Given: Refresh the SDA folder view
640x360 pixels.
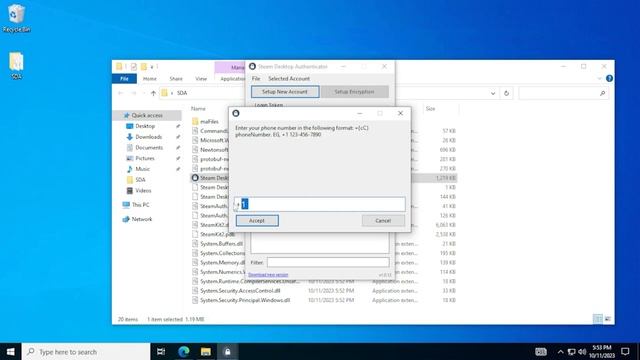Looking at the screenshot, I should coord(506,93).
